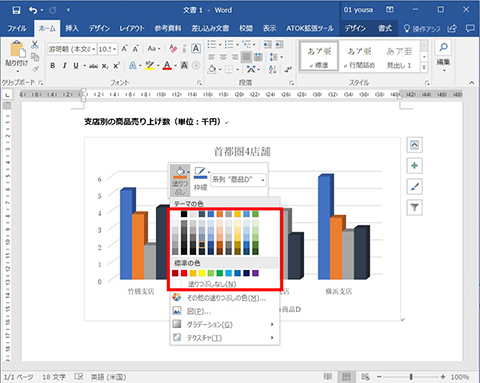Choose その他の塗りつぶしの色 option

[x=224, y=297]
